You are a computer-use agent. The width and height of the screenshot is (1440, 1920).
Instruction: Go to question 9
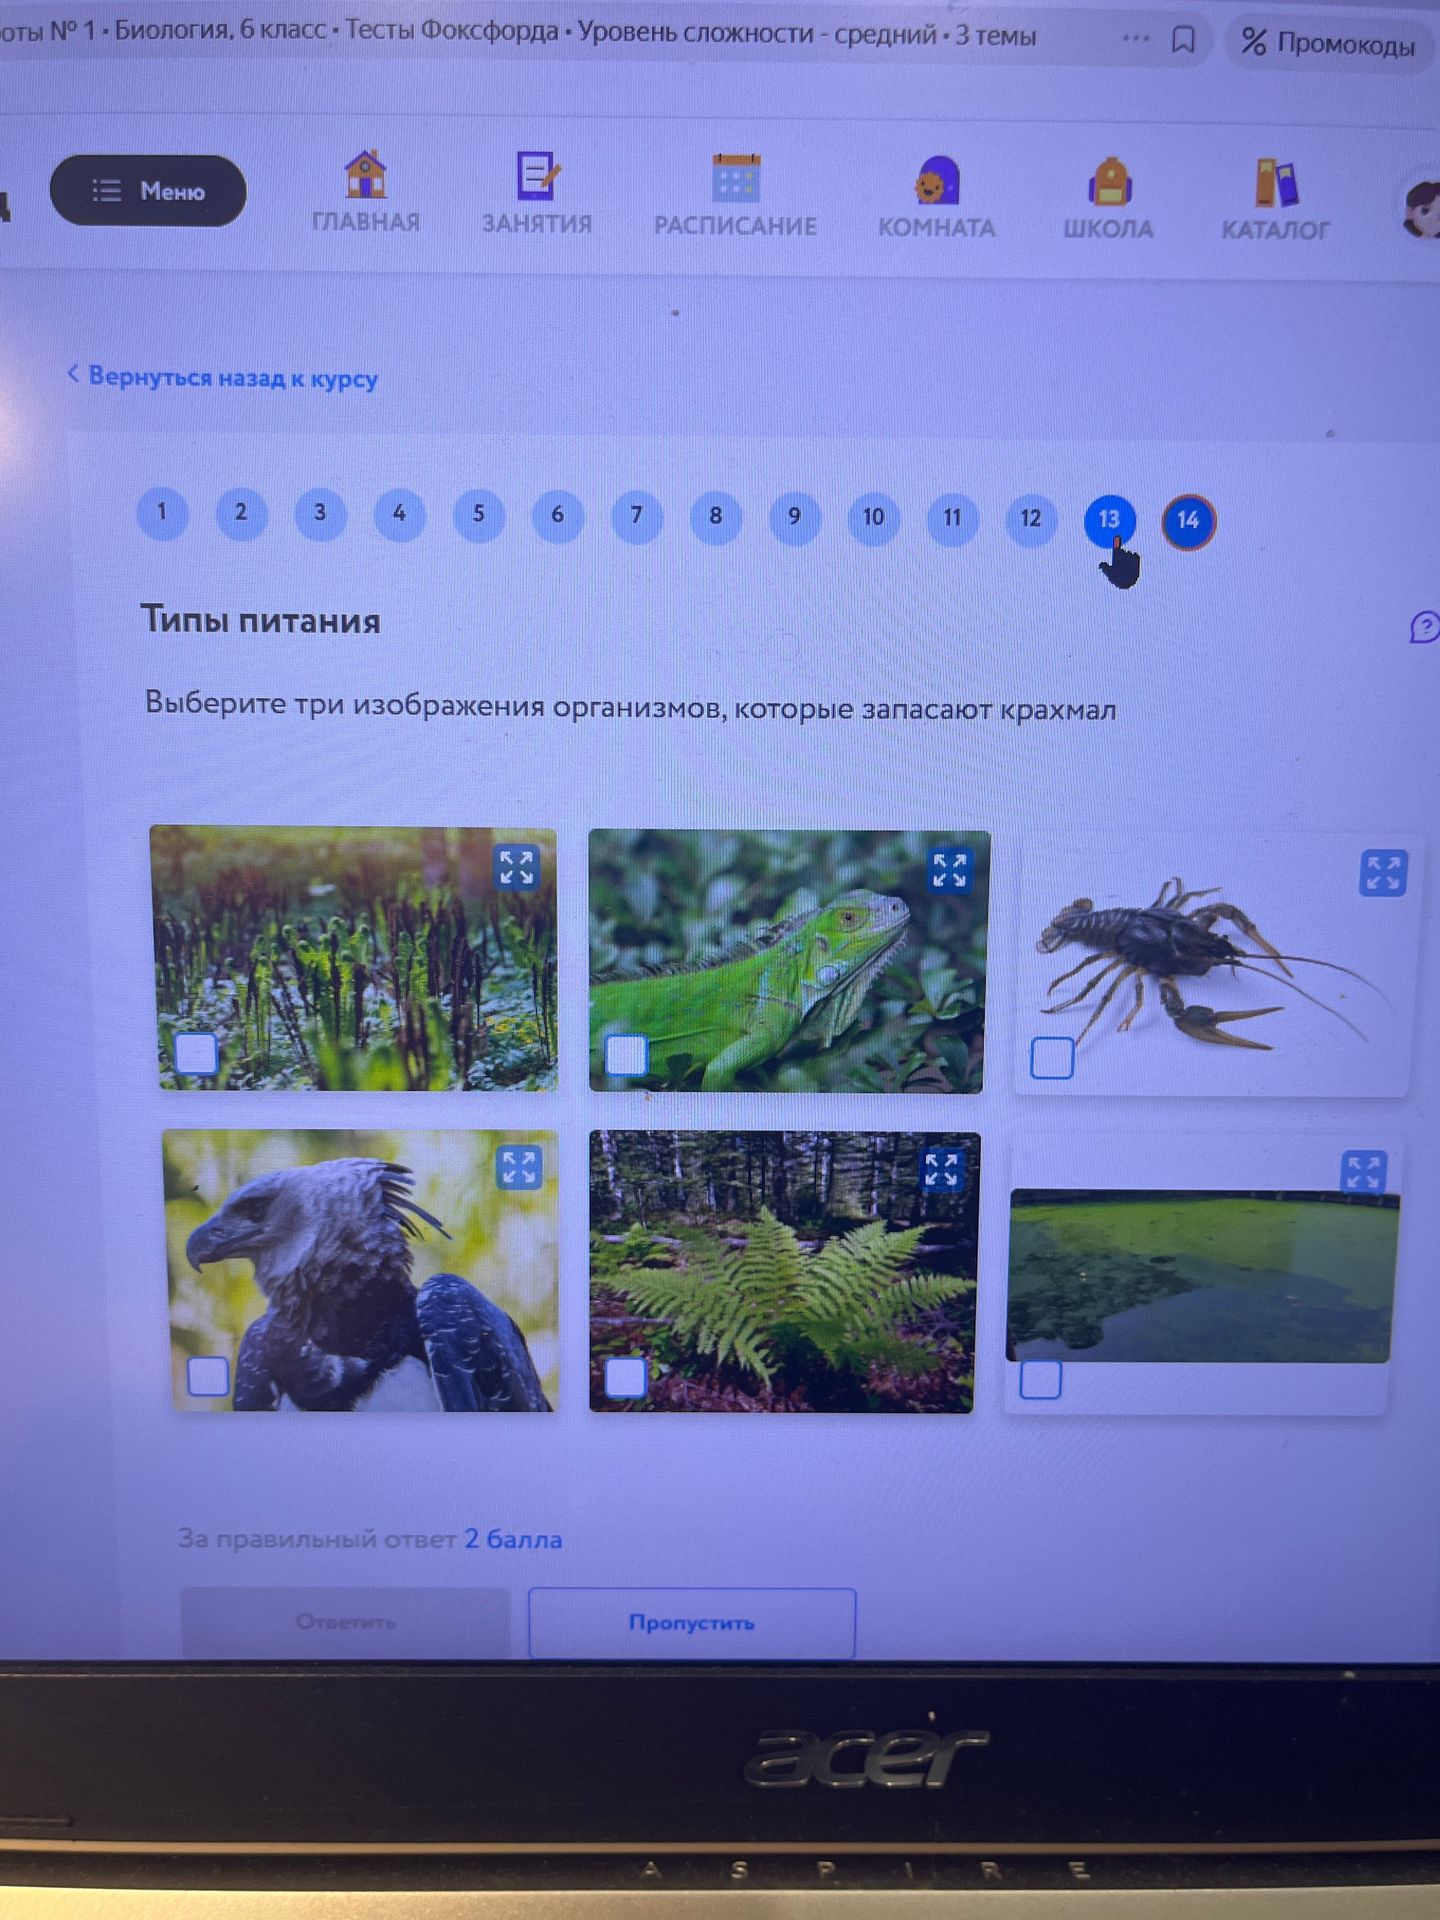[794, 518]
